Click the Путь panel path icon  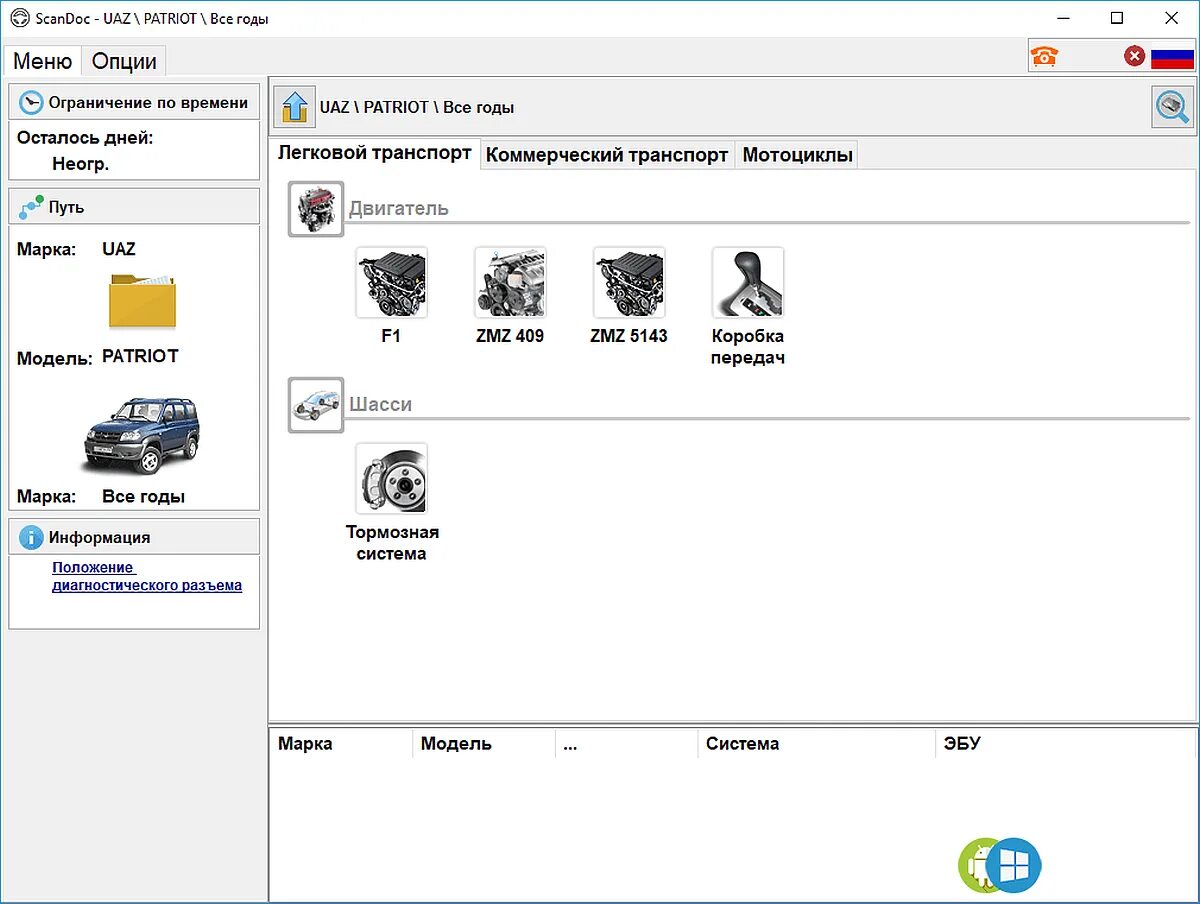[31, 207]
